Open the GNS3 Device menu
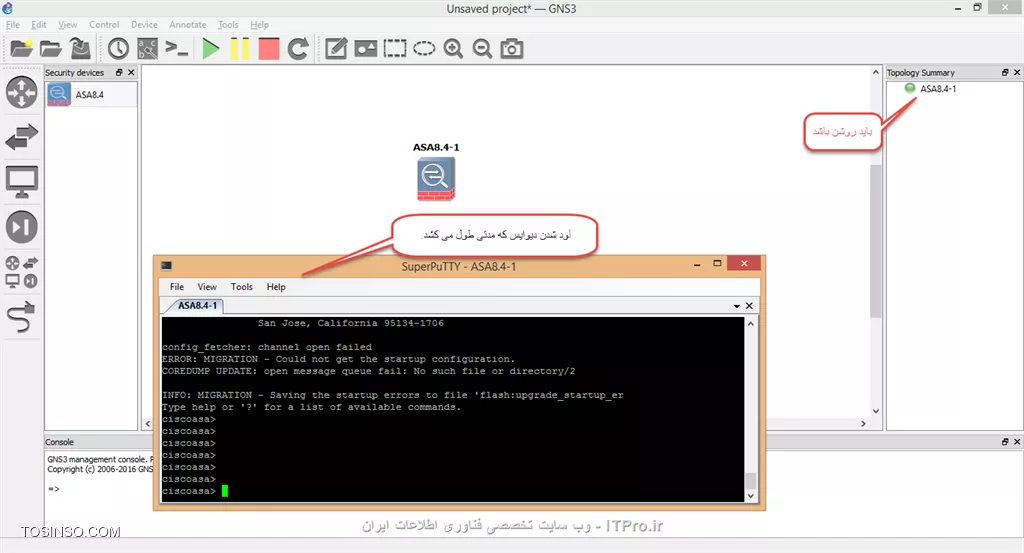Viewport: 1024px width, 553px height. click(144, 25)
